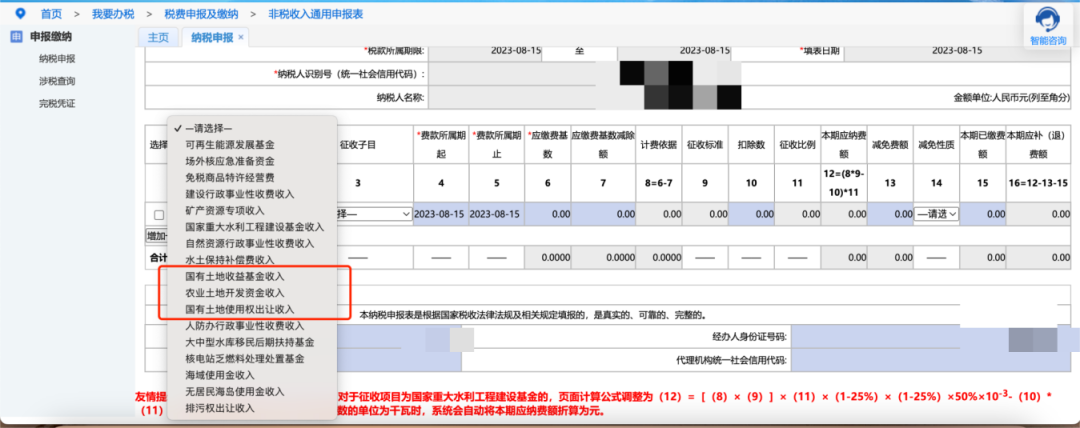
Task: Click the 申报缴纳 sidebar icon
Action: (x=16, y=37)
